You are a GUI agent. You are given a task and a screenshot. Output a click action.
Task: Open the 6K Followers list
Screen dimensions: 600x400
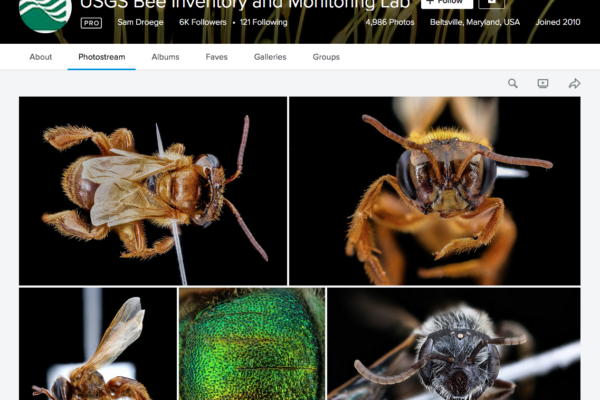203,22
